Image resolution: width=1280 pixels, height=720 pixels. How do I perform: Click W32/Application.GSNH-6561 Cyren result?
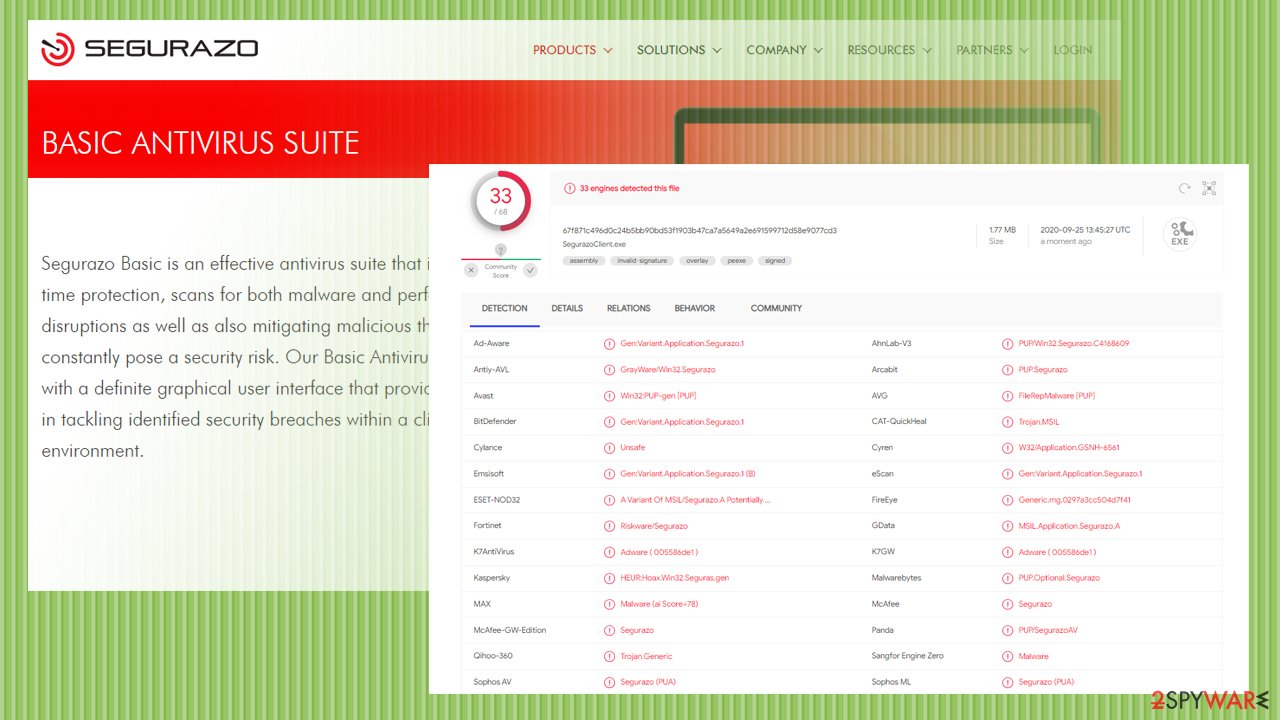1069,447
